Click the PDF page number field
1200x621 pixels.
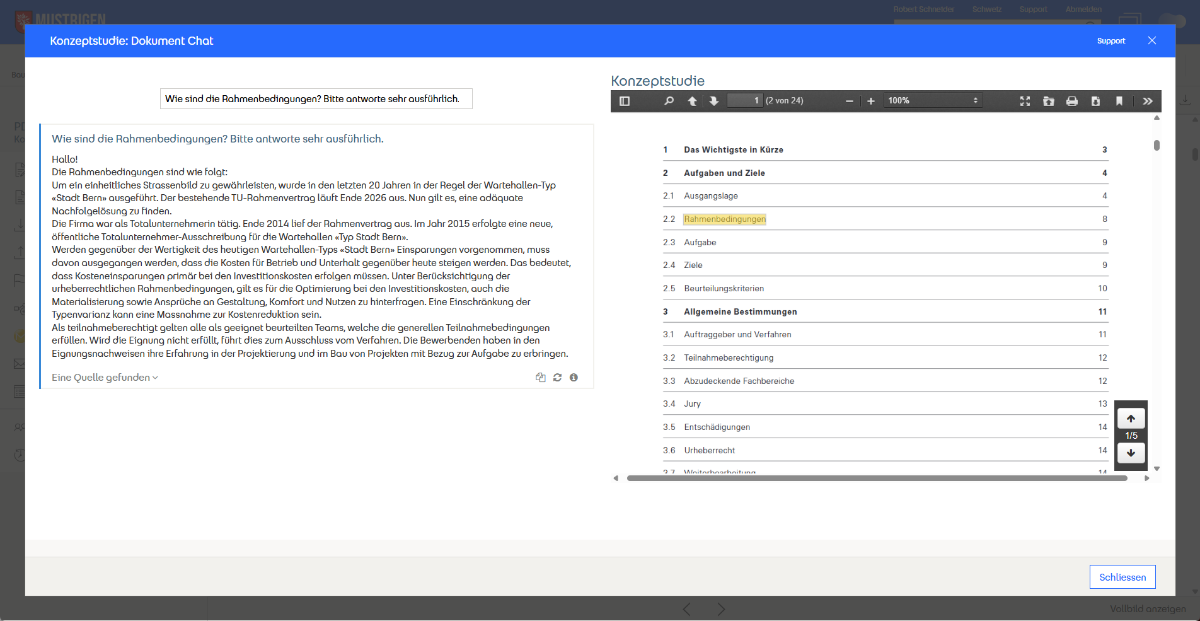pos(745,101)
